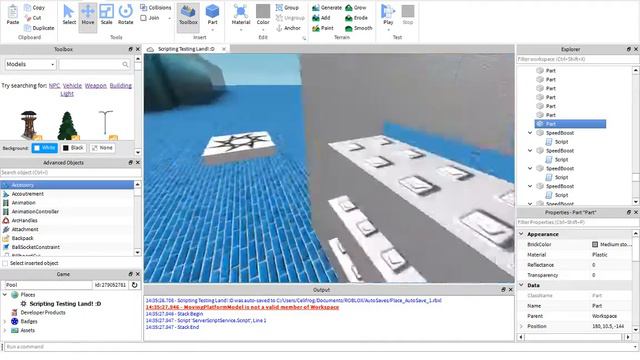The height and width of the screenshot is (360, 640).
Task: Click the Cut button
Action: (33, 18)
